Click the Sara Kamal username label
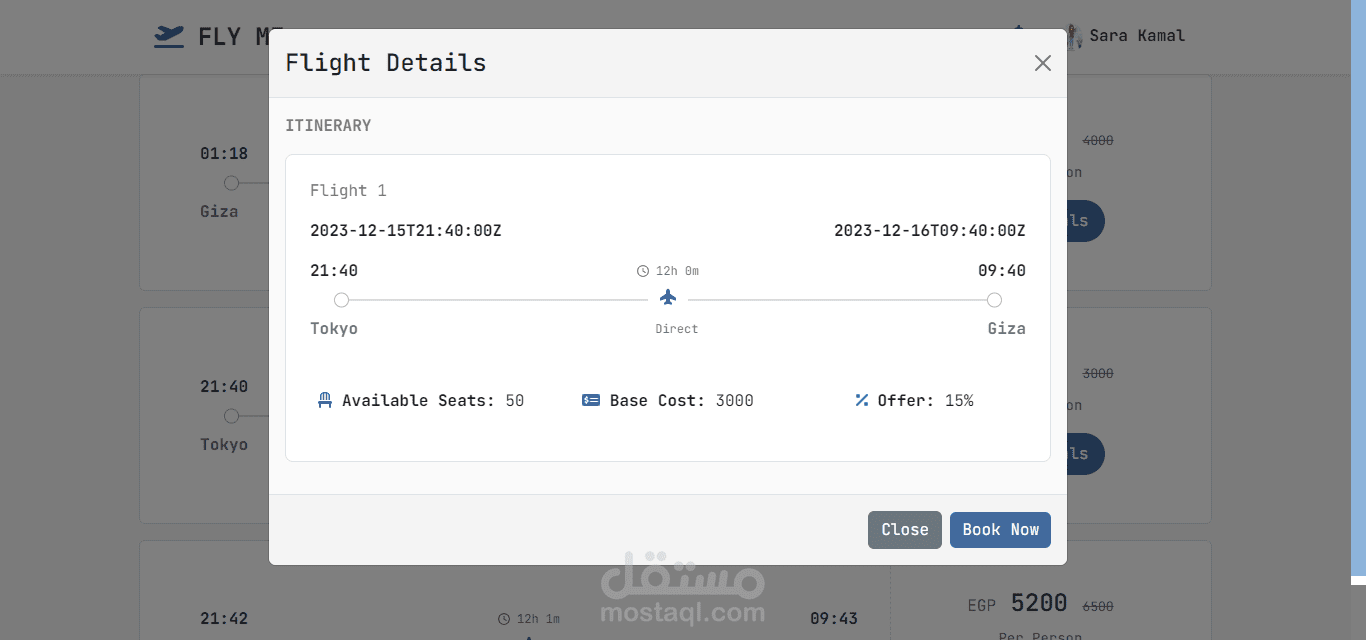The width and height of the screenshot is (1366, 640). tap(1138, 36)
